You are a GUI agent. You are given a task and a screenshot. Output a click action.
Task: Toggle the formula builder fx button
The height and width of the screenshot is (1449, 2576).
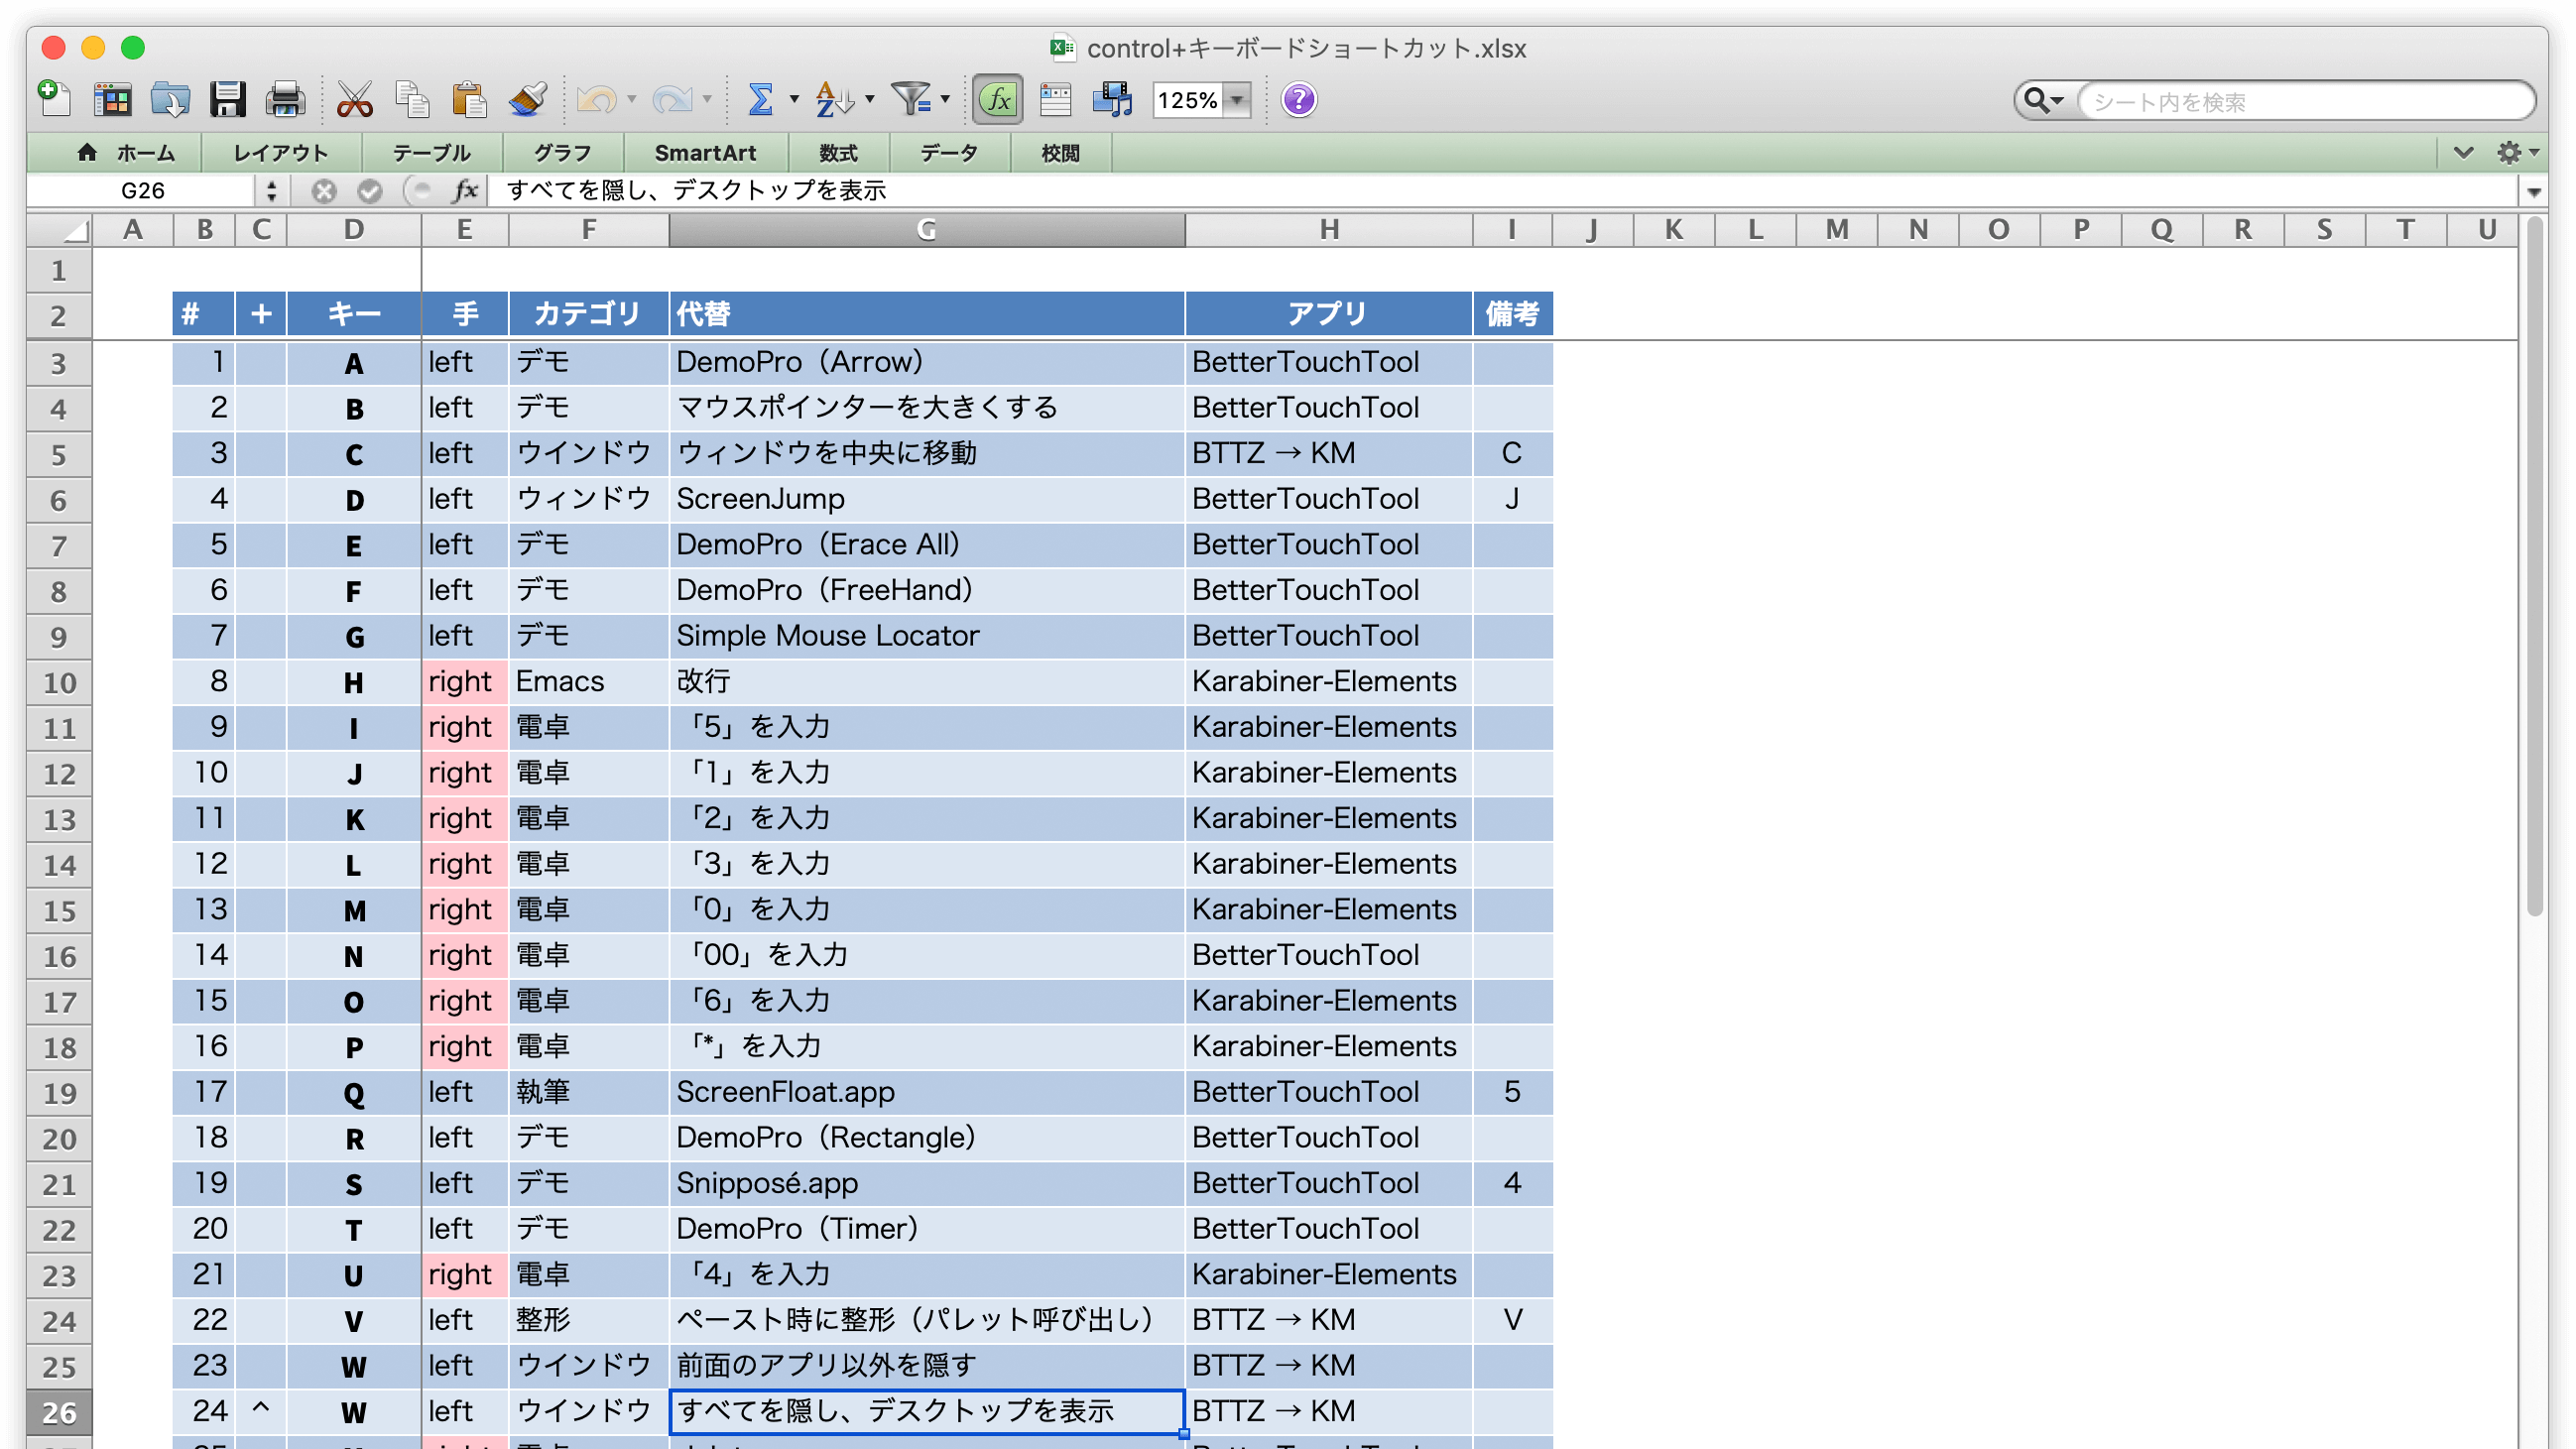tap(998, 99)
